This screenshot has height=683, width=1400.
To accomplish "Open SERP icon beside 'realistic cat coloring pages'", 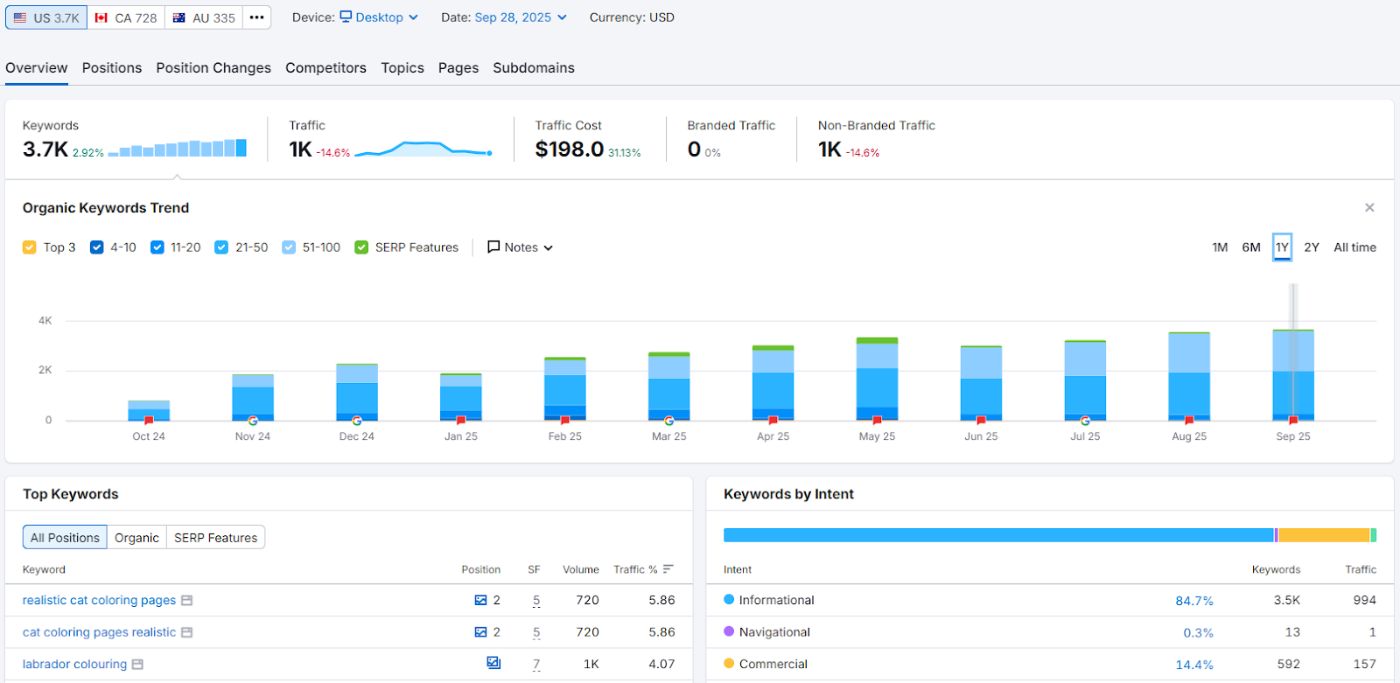I will [x=187, y=601].
